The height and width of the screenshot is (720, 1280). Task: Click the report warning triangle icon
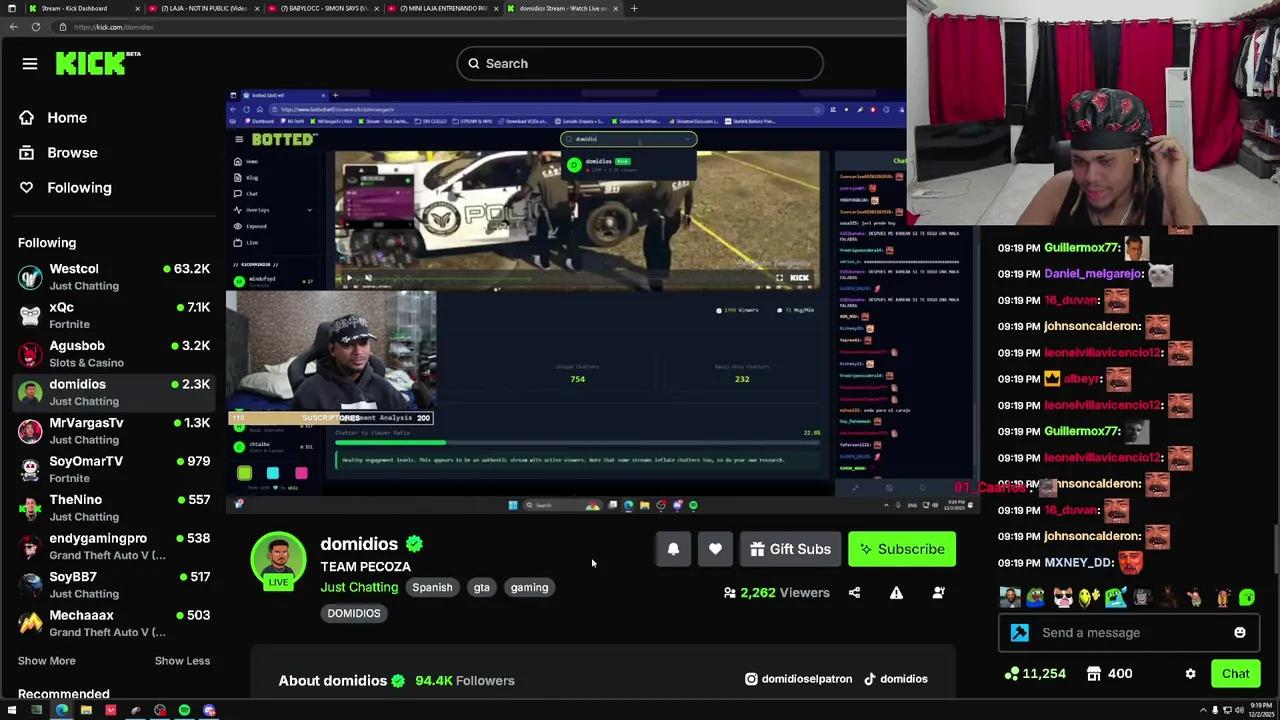pos(896,593)
